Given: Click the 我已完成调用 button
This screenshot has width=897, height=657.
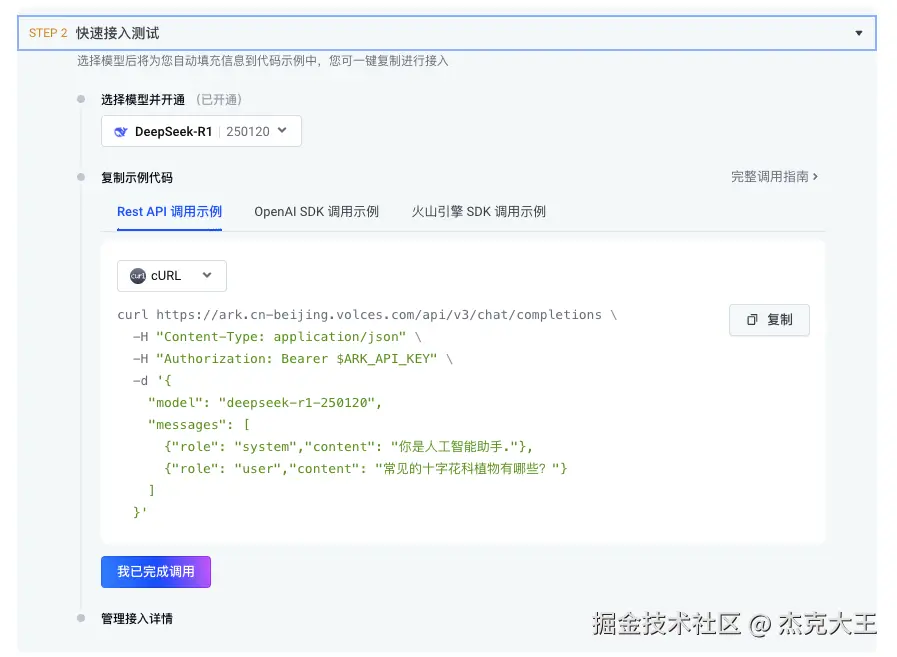Looking at the screenshot, I should 156,572.
